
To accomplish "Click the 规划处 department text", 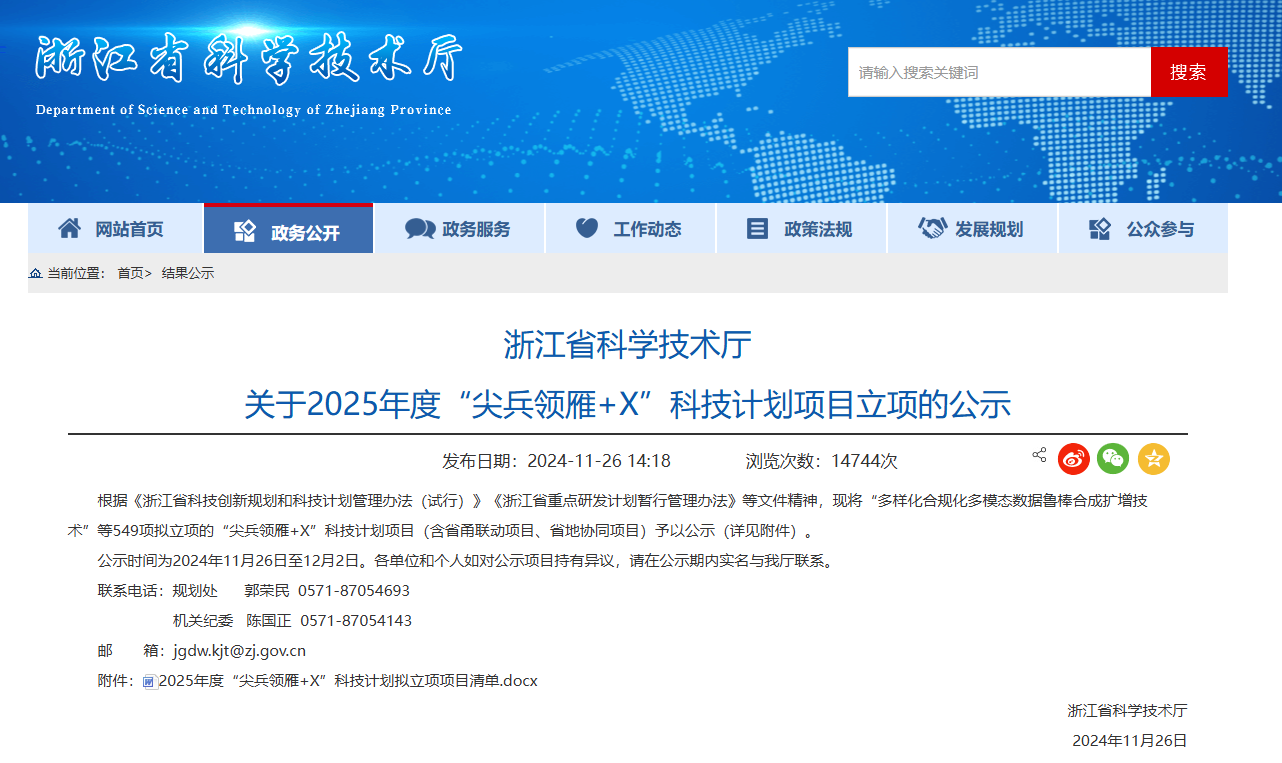I will 195,591.
